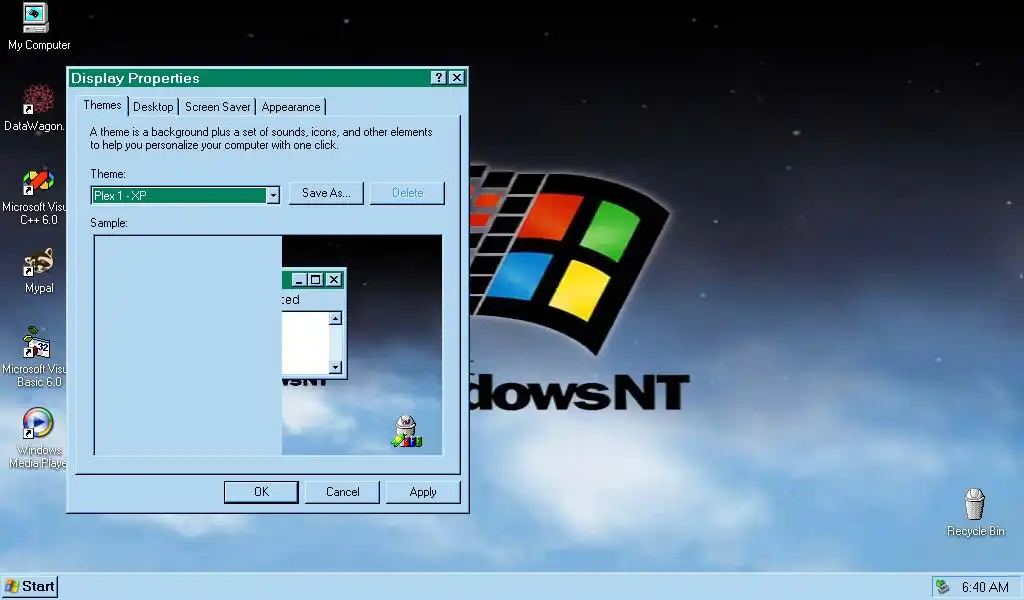This screenshot has height=600, width=1024.
Task: Open the Start menu
Action: point(29,586)
